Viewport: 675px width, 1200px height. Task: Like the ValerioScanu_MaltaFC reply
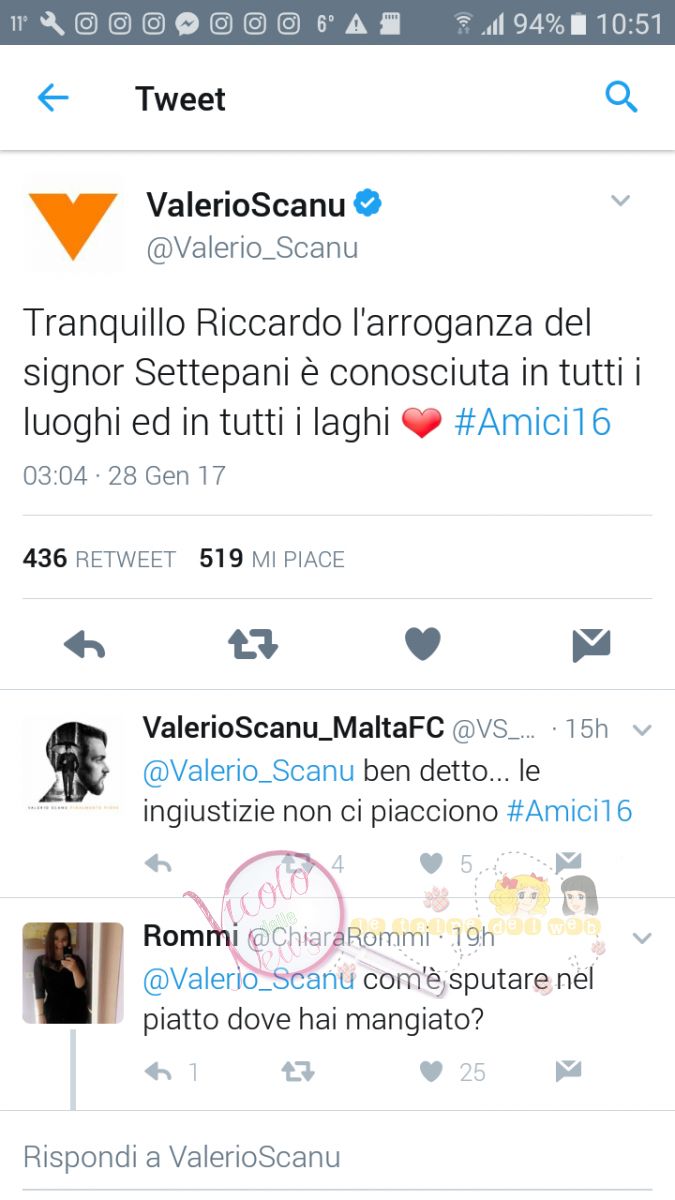[x=431, y=864]
